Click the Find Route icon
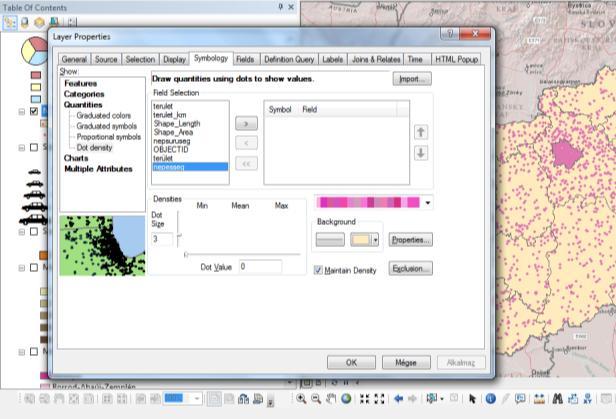The image size is (616, 419). pyautogui.click(x=573, y=399)
